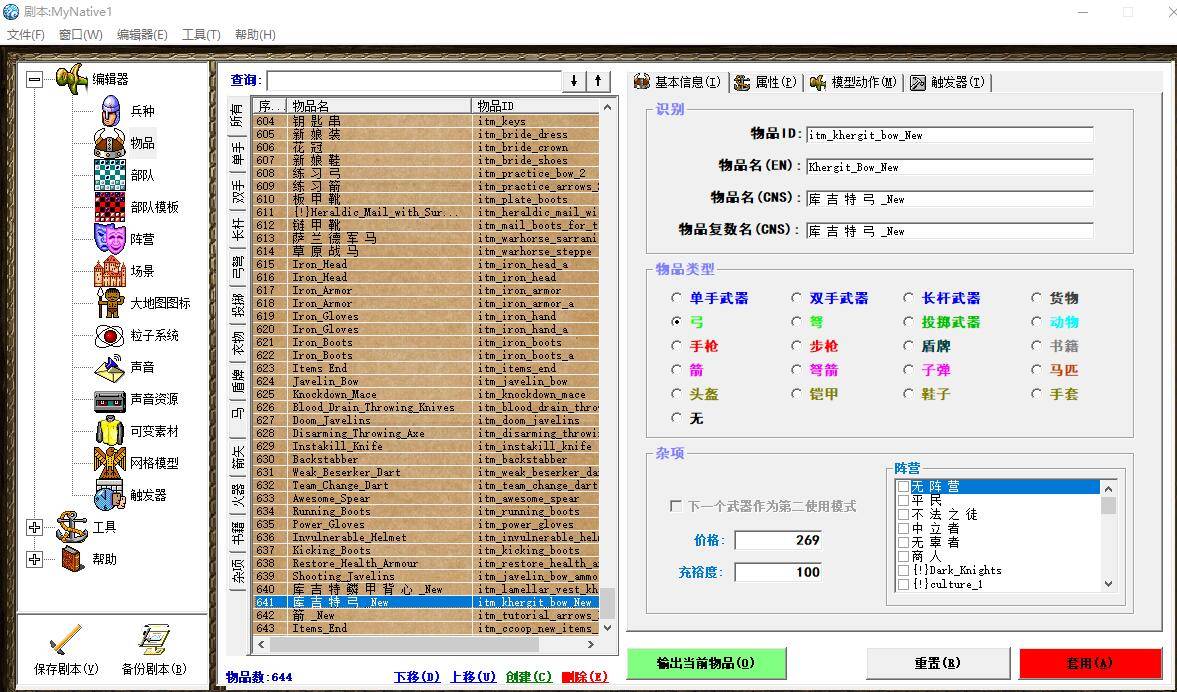This screenshot has height=692, width=1177.
Task: Check the 平民 faction checkbox
Action: point(904,501)
